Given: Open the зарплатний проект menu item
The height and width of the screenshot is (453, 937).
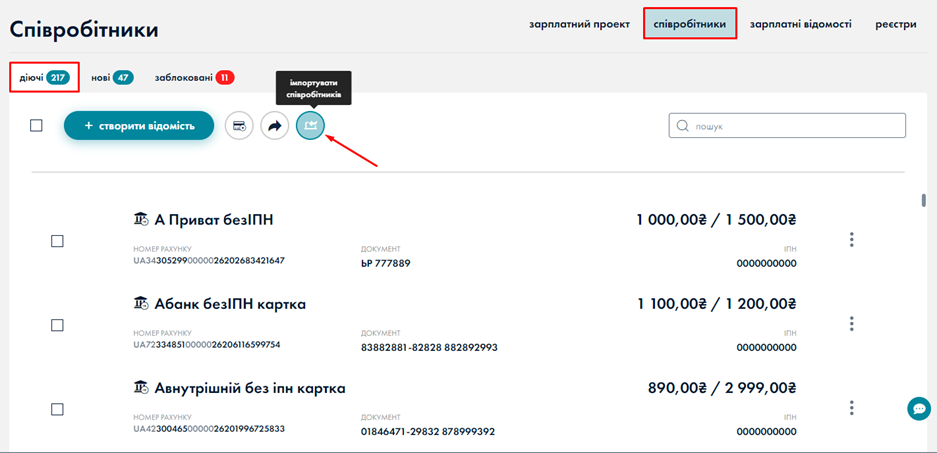Looking at the screenshot, I should pos(579,25).
